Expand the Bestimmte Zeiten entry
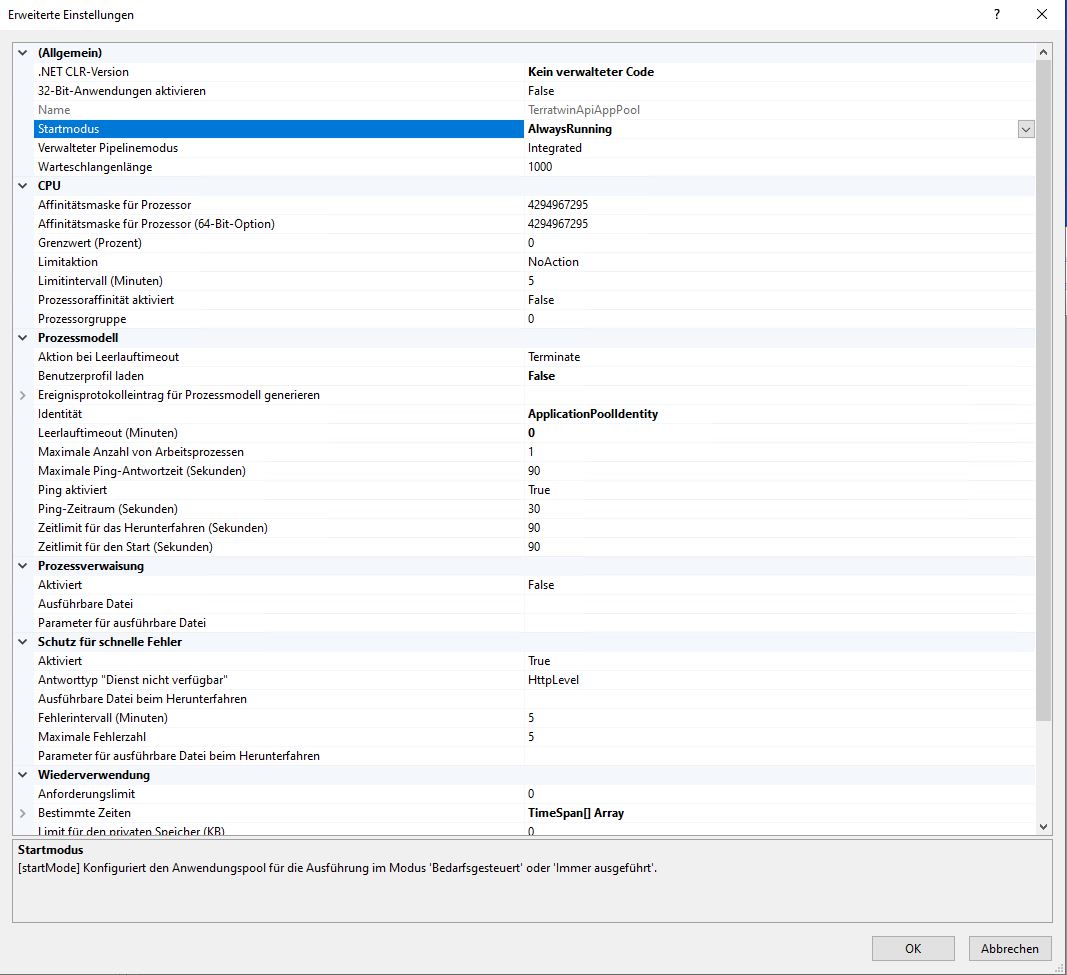1067x975 pixels. (23, 813)
